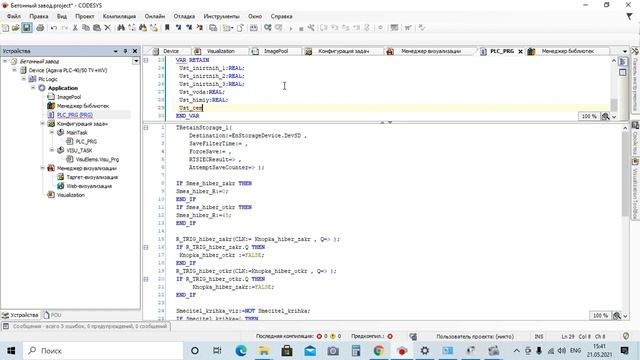The height and width of the screenshot is (360, 640).
Task: Close the PLC_PRG editor tab
Action: pos(520,51)
